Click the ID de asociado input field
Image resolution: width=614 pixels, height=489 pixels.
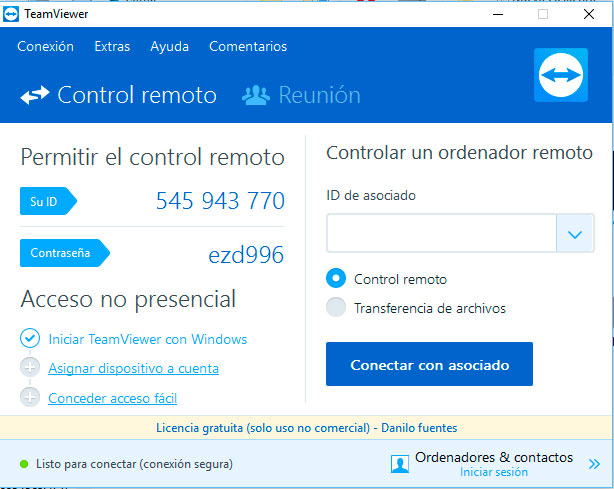442,233
